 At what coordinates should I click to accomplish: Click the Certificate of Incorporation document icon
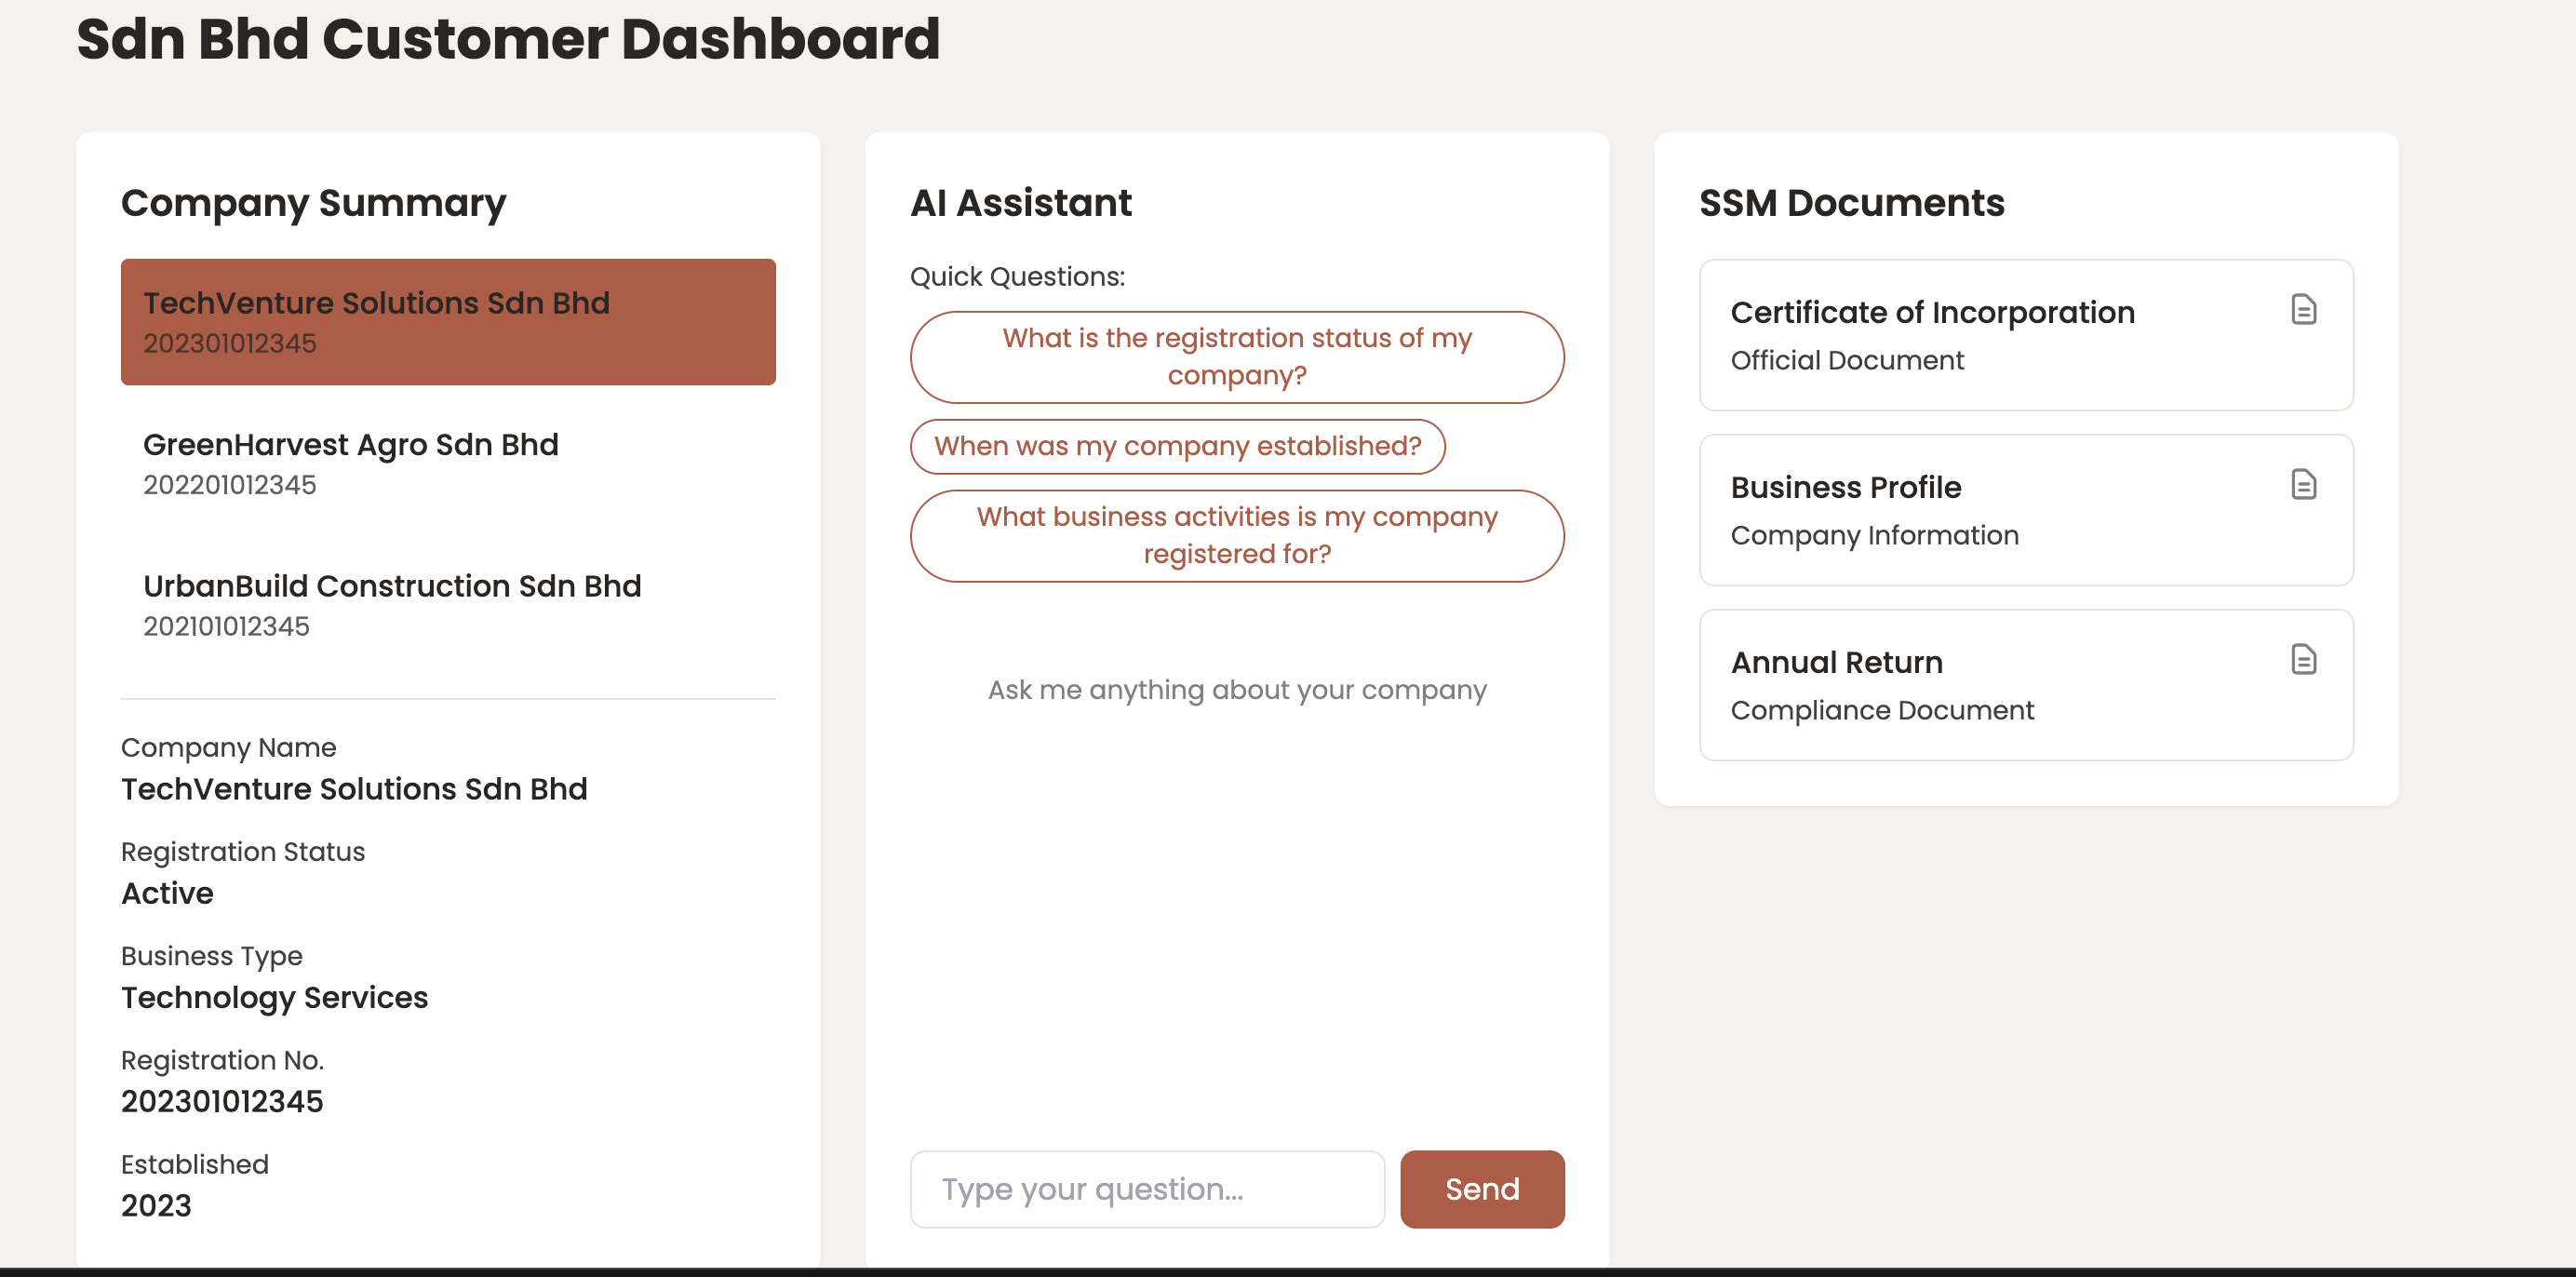(x=2303, y=309)
